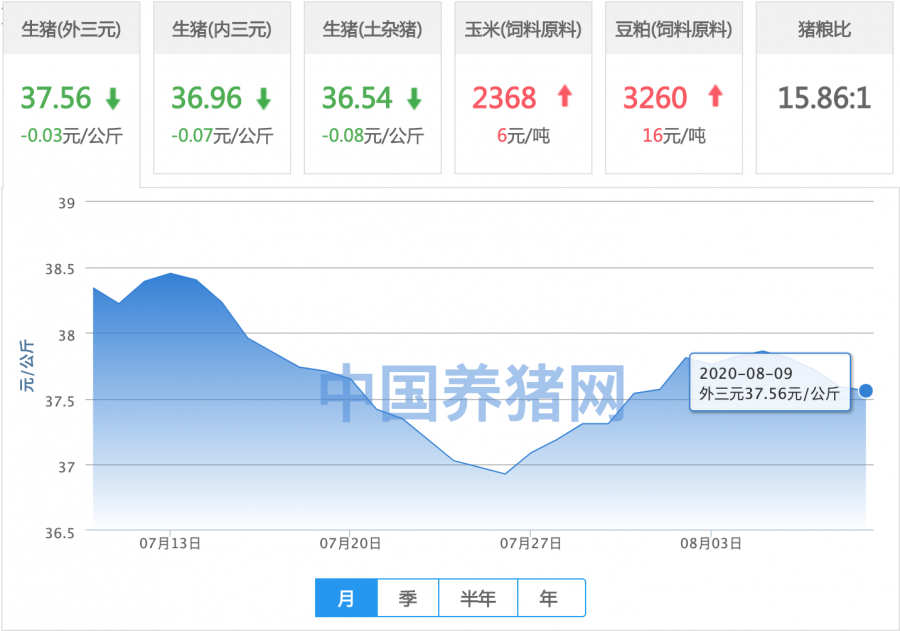Switch to the 季 quarterly view
The width and height of the screenshot is (900, 631).
[x=408, y=597]
